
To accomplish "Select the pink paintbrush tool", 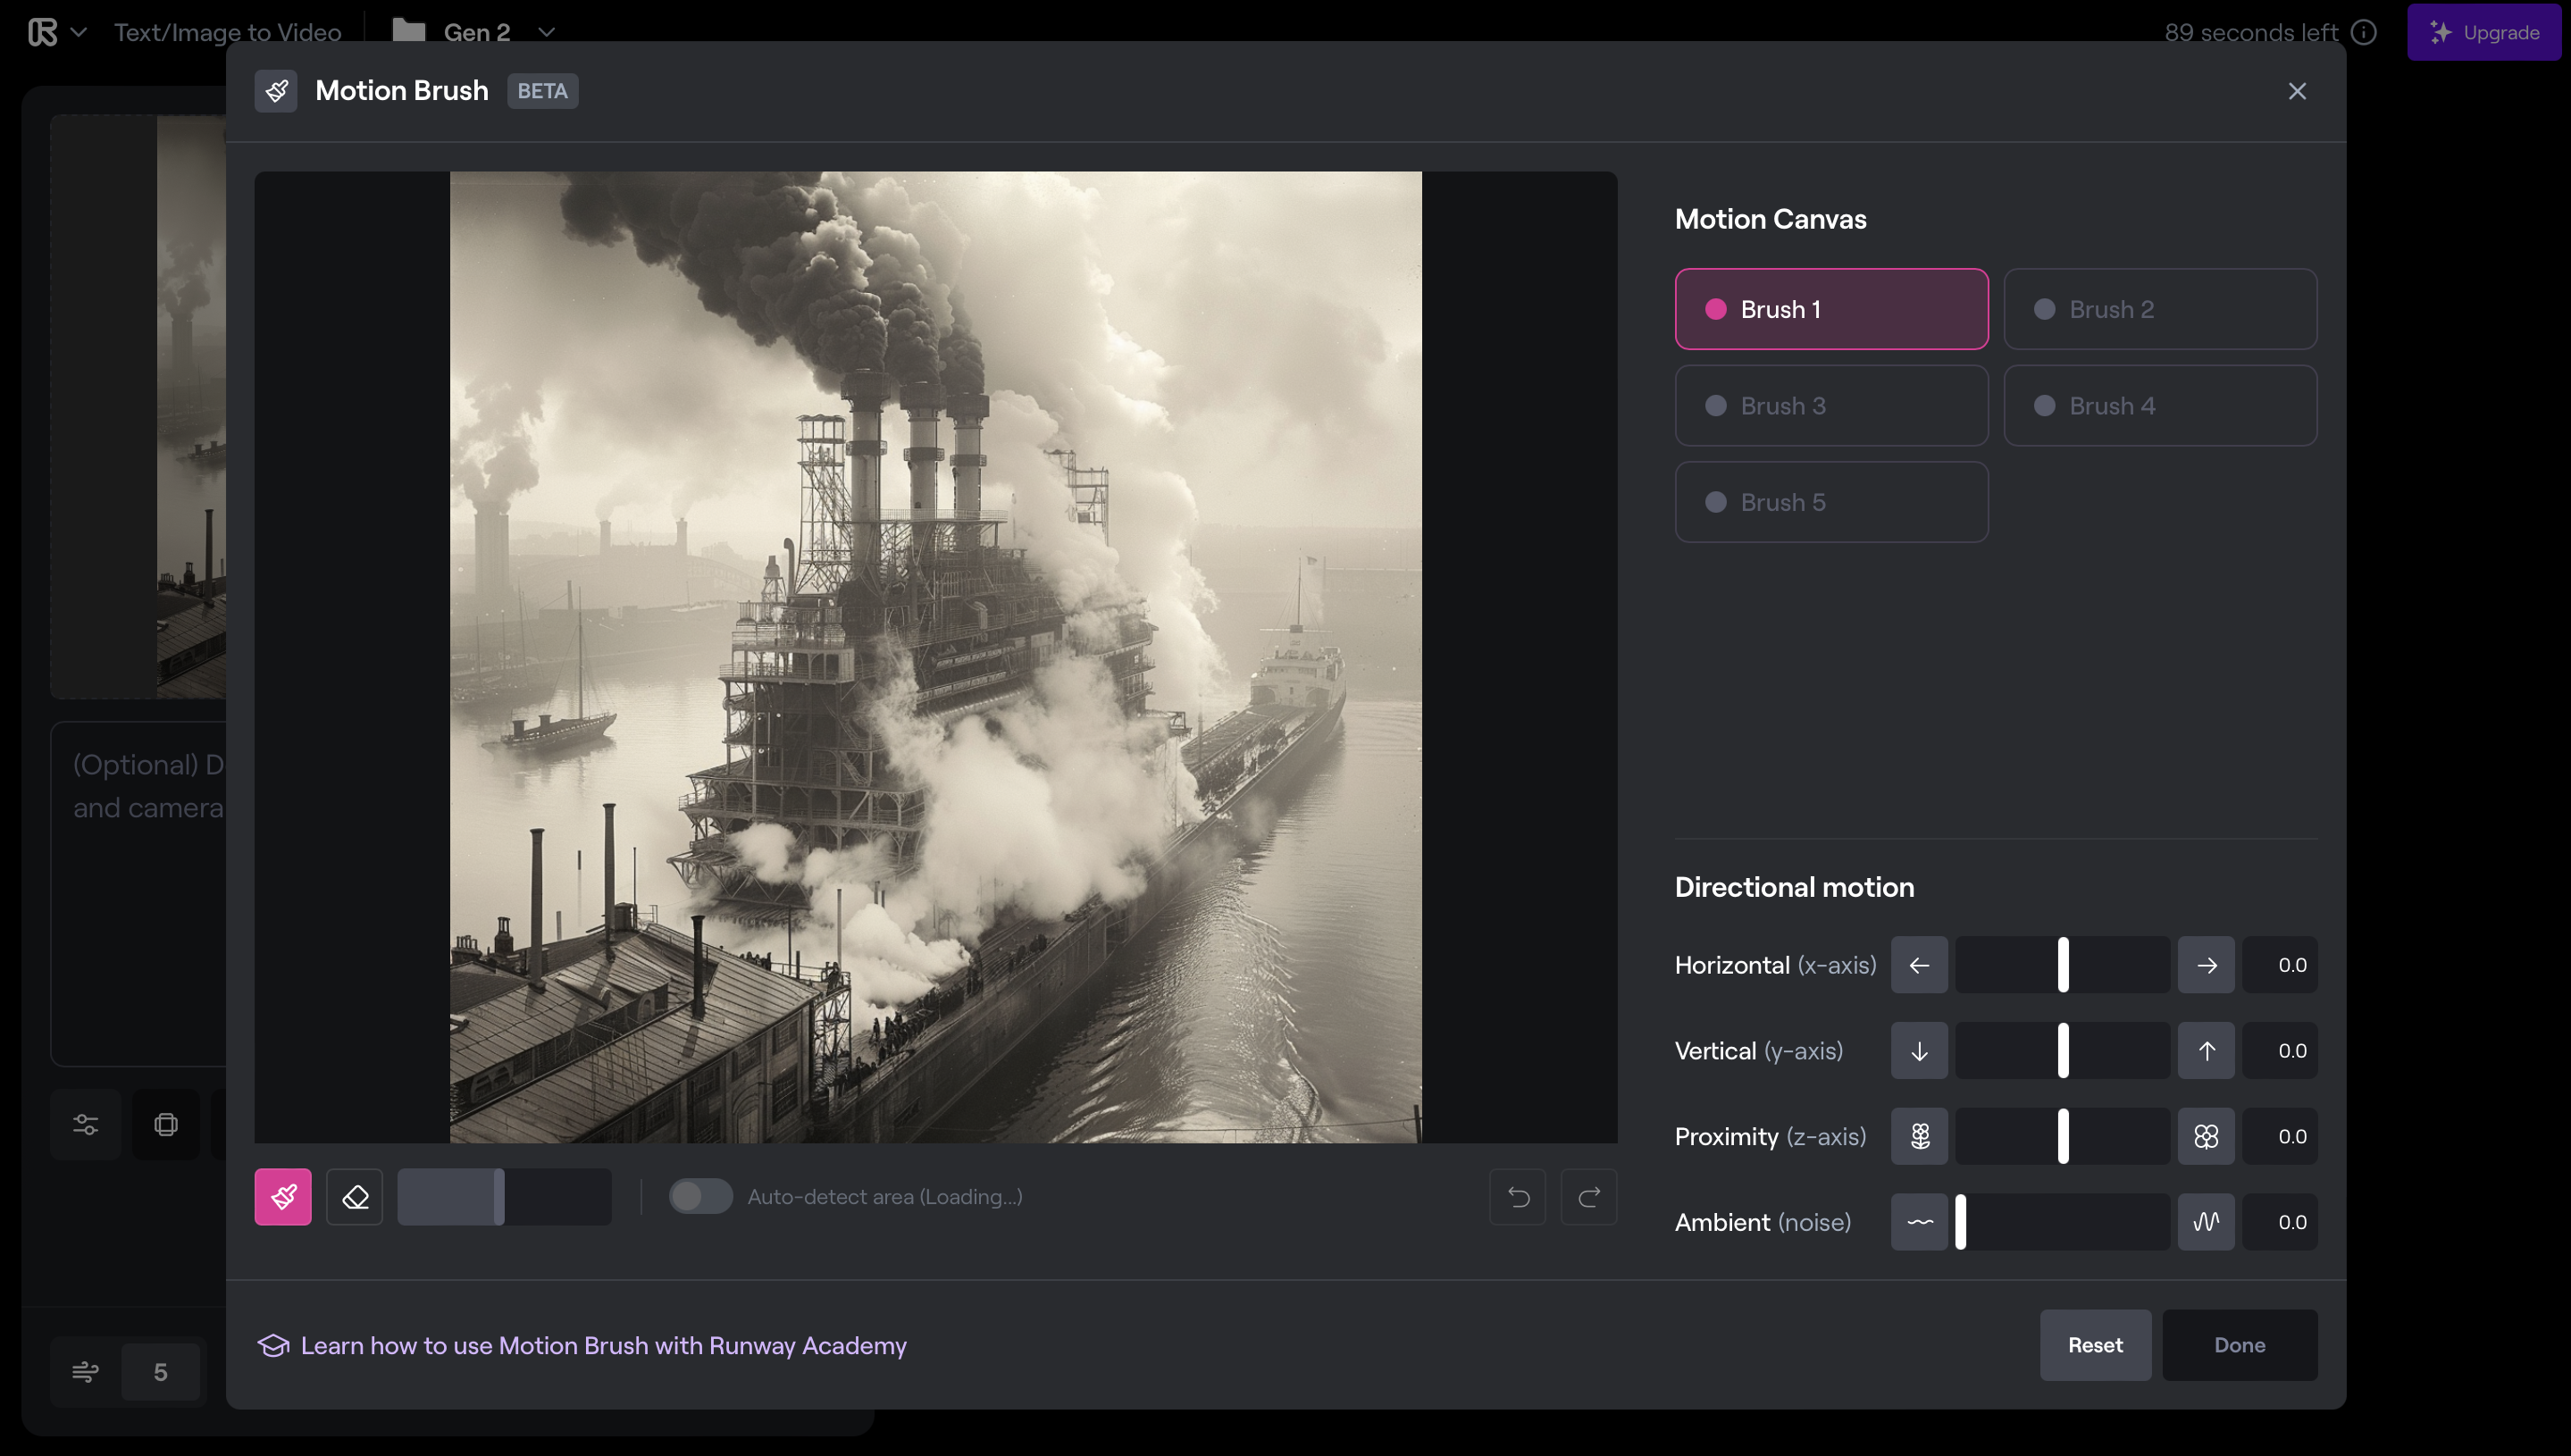I will click(283, 1196).
